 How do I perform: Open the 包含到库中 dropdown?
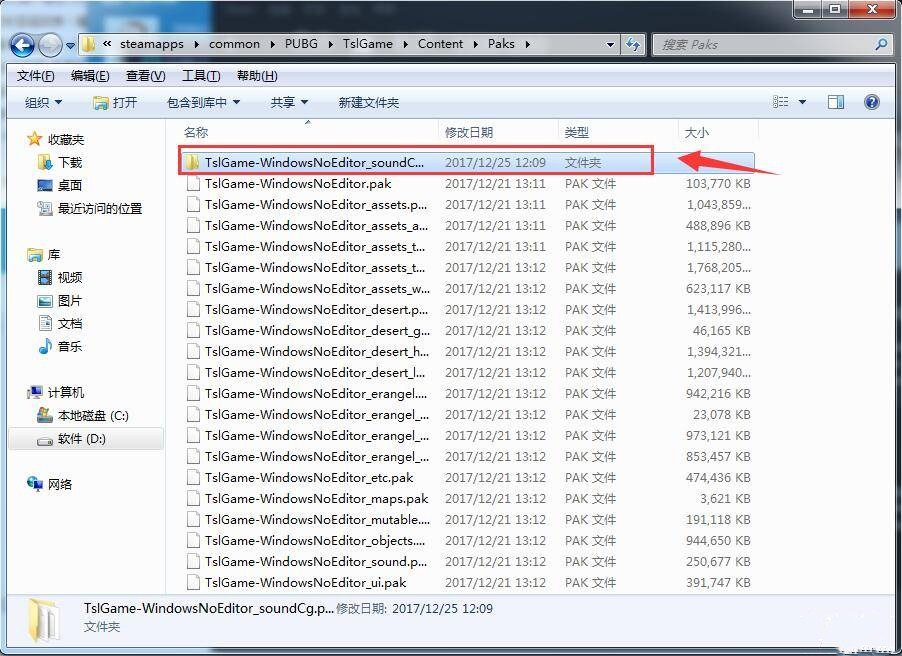[x=203, y=102]
